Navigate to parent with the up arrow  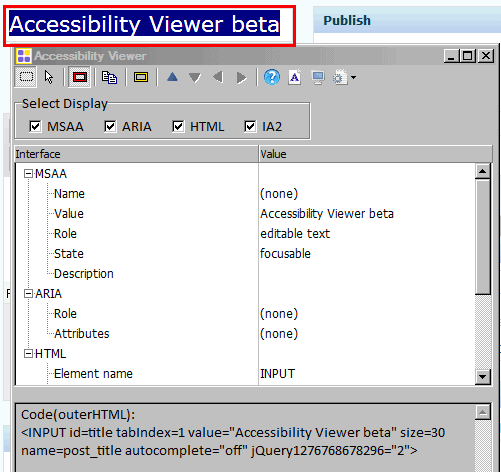point(172,77)
